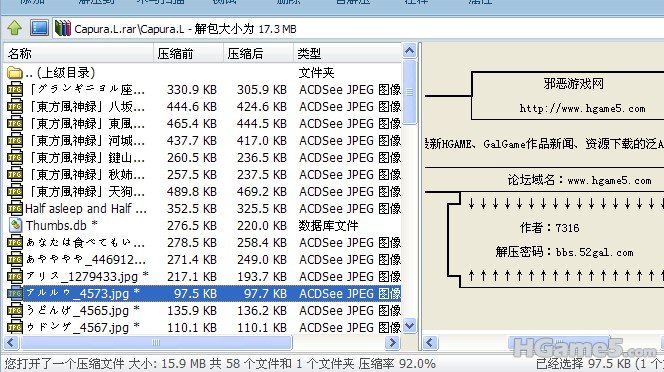Click JPG icon of 東方風神録 秋姉 file
This screenshot has height=372, width=664.
tap(15, 174)
